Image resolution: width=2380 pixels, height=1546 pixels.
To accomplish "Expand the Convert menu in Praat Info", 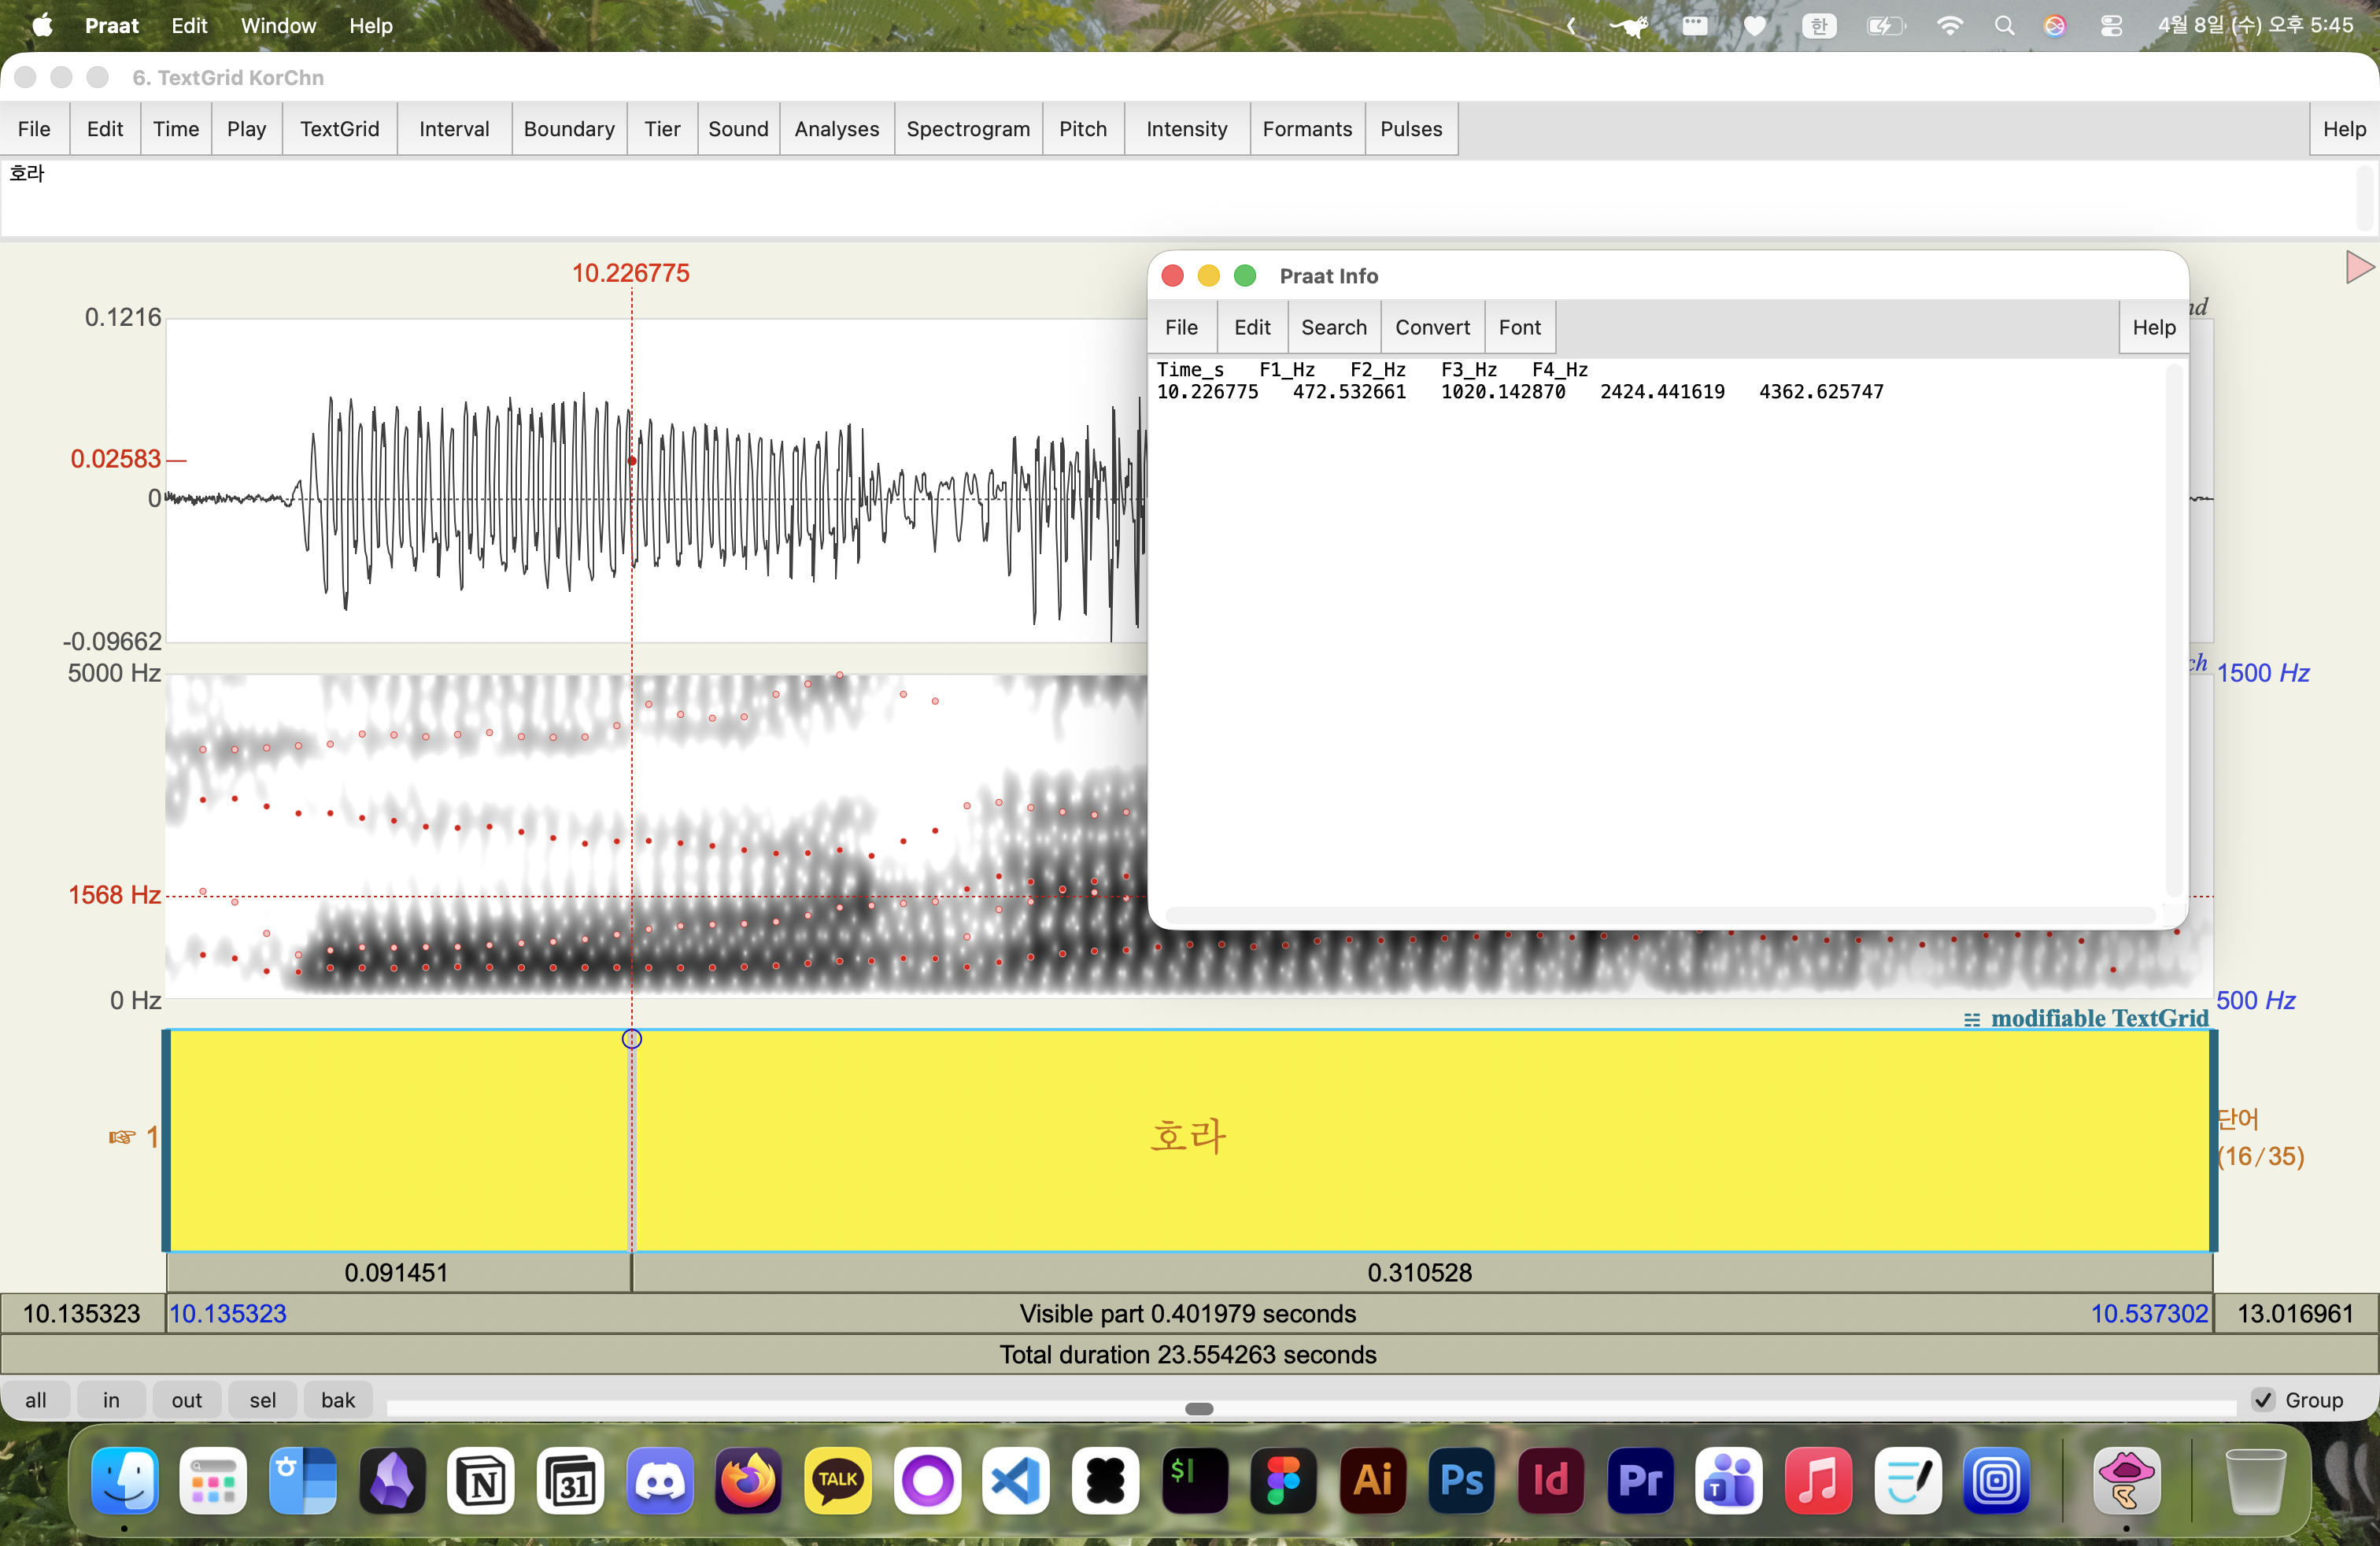I will click(x=1432, y=327).
